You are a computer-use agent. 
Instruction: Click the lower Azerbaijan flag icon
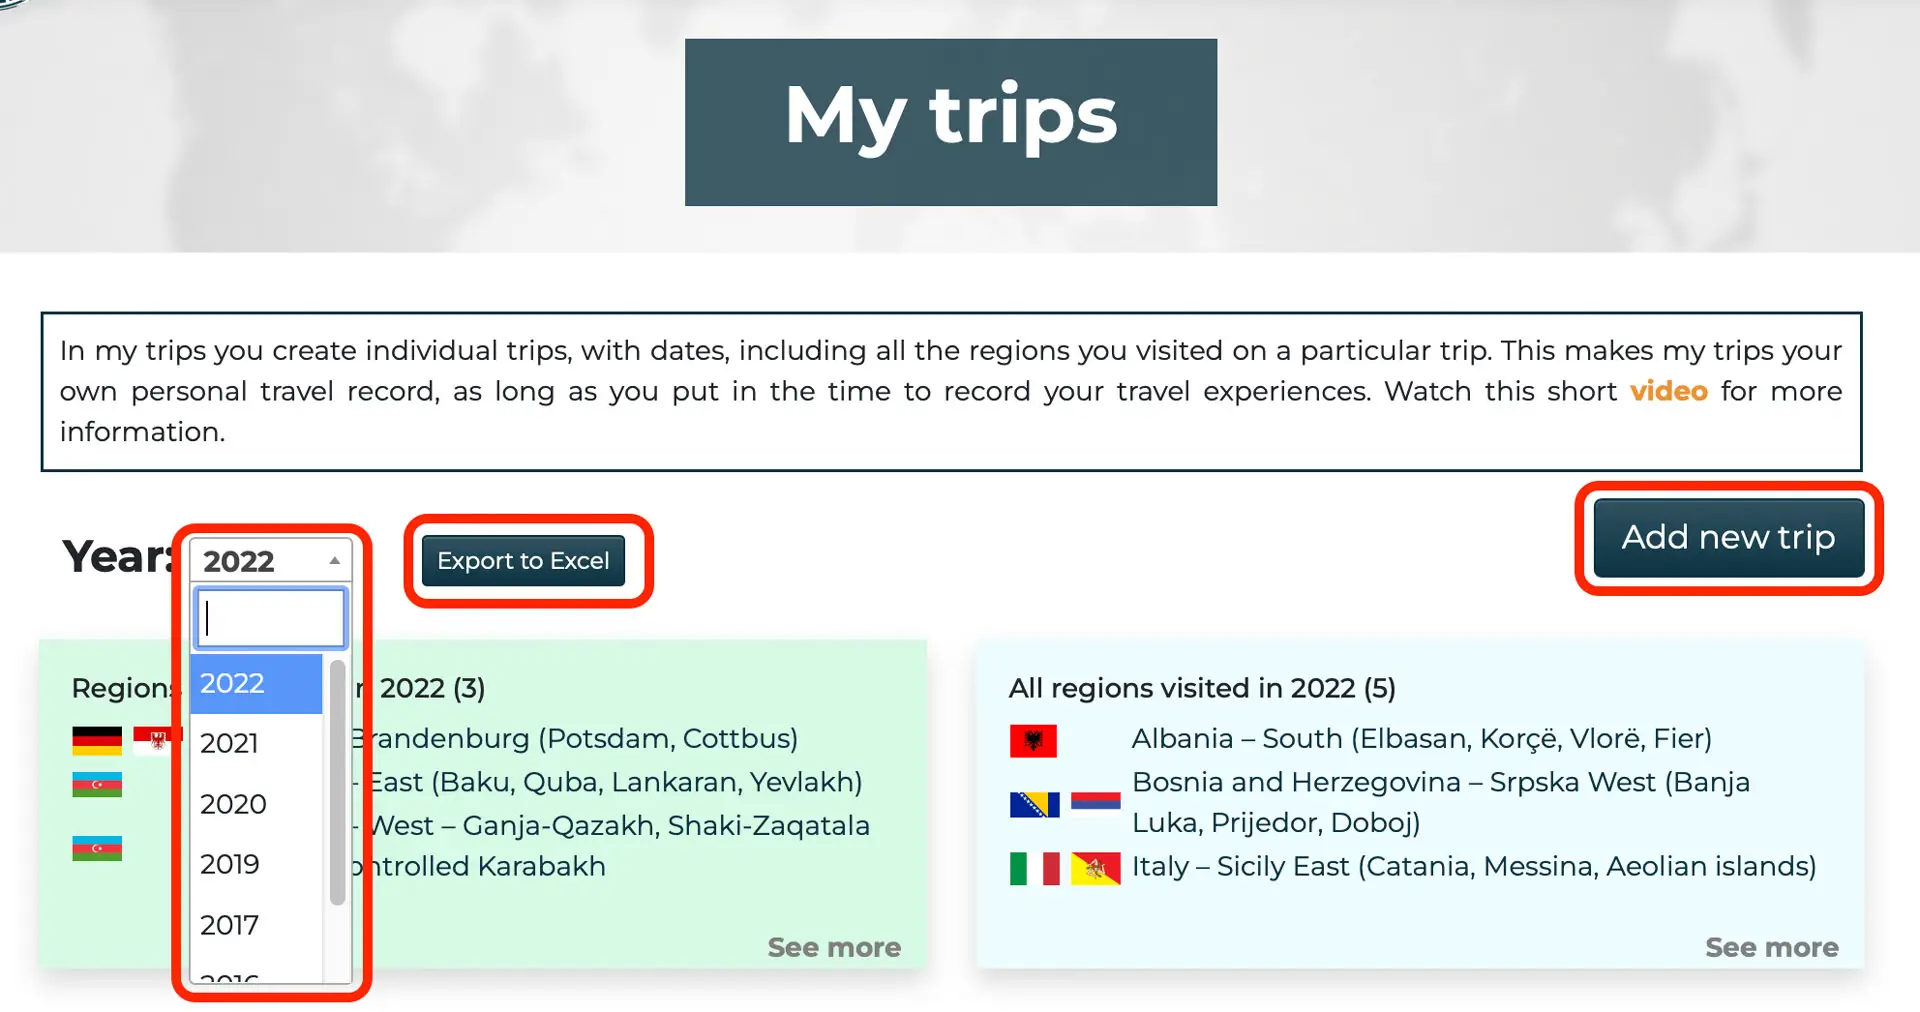(x=97, y=848)
